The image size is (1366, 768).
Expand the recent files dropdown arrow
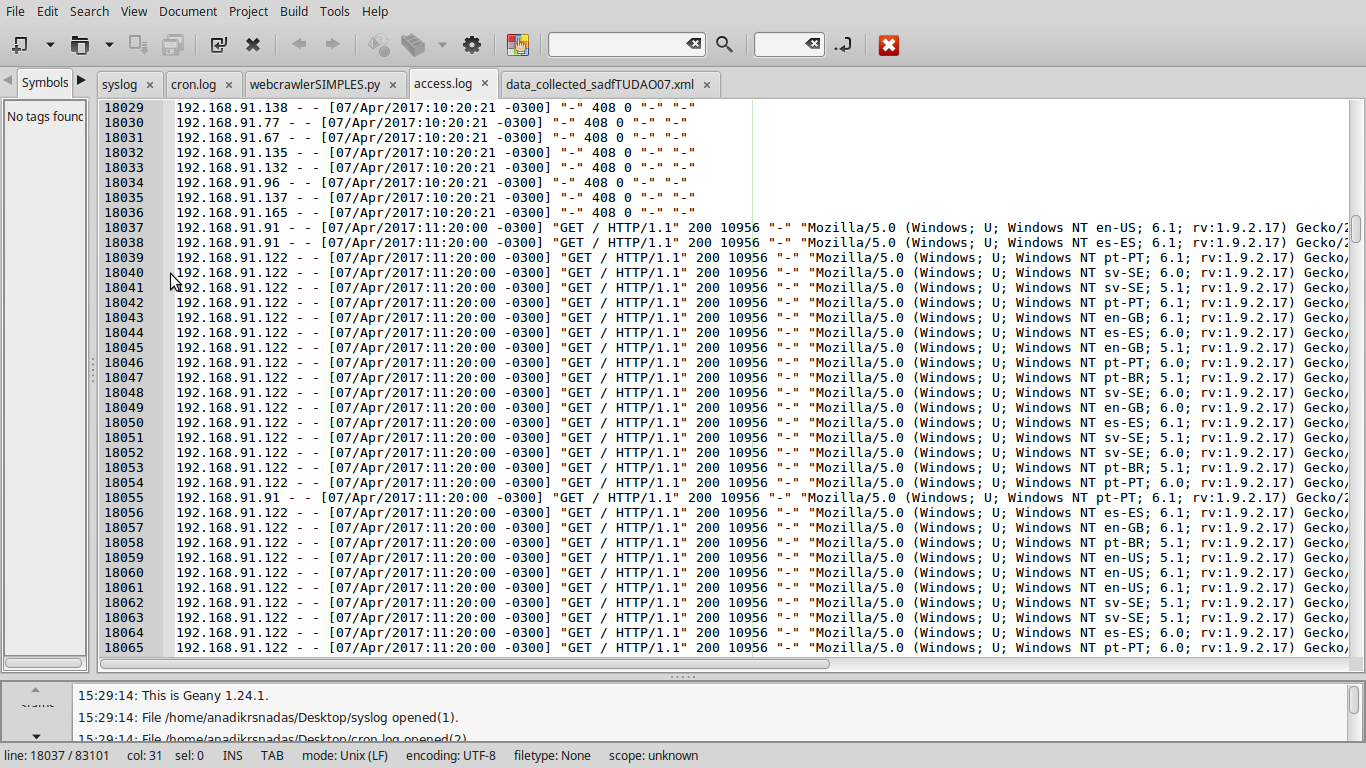(x=109, y=44)
